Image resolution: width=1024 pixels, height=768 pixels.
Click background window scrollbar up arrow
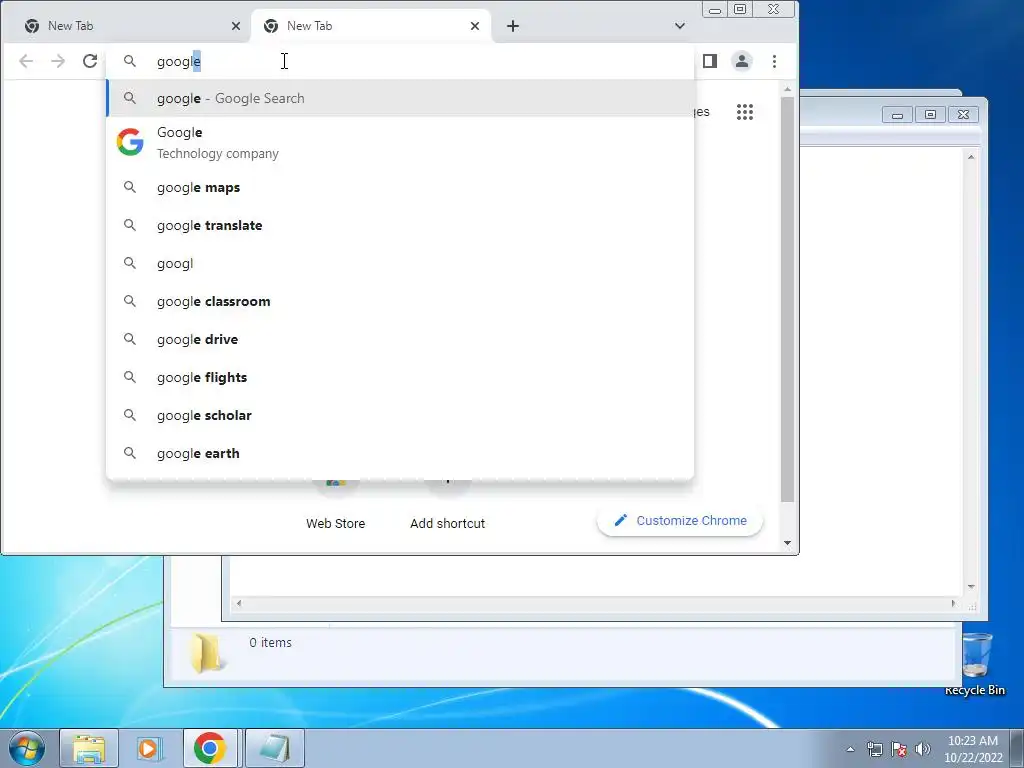971,157
